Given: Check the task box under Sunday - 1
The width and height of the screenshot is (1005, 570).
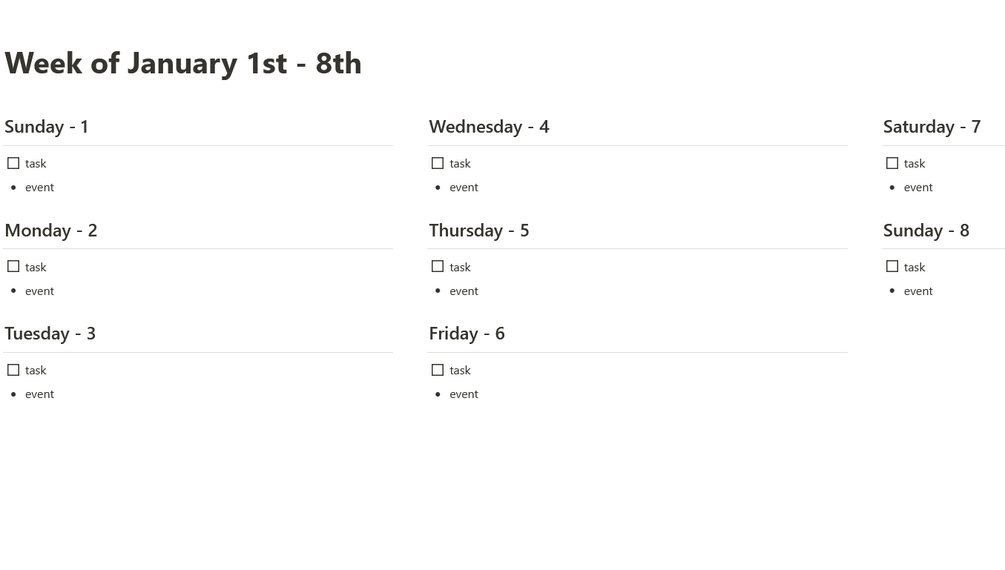Looking at the screenshot, I should (13, 163).
